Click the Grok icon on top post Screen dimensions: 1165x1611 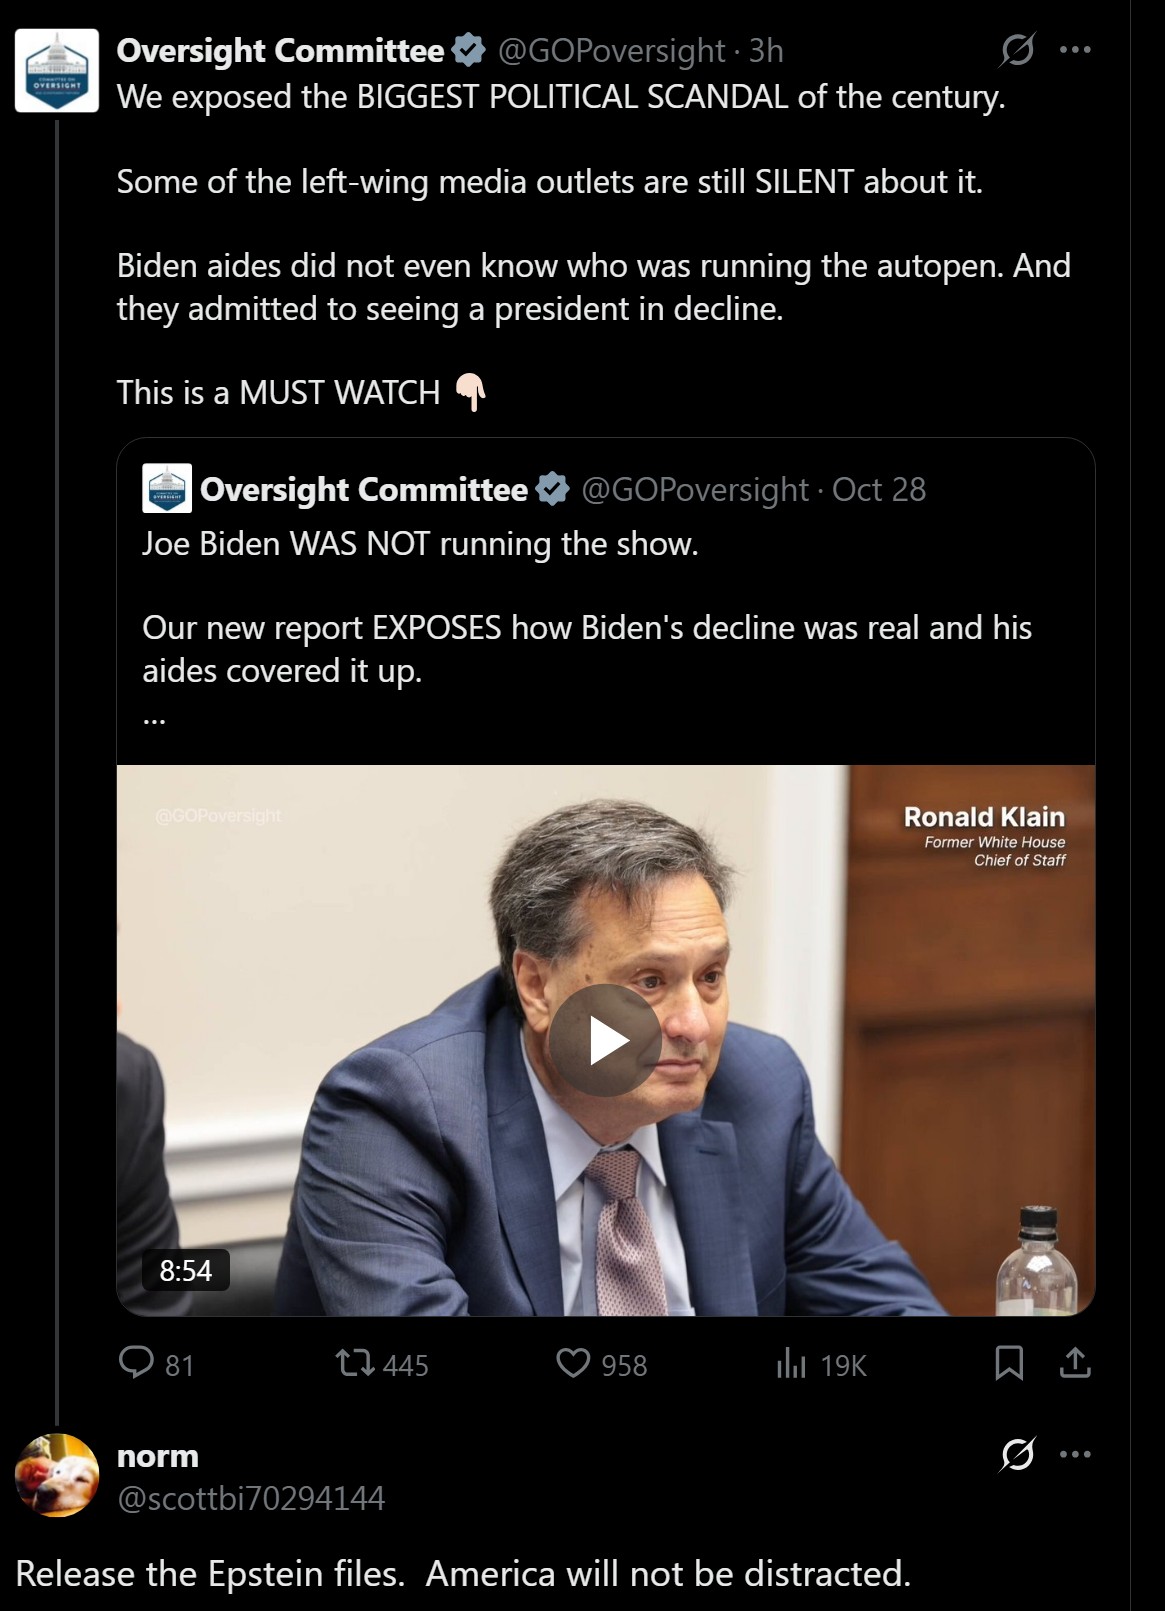pyautogui.click(x=1017, y=50)
